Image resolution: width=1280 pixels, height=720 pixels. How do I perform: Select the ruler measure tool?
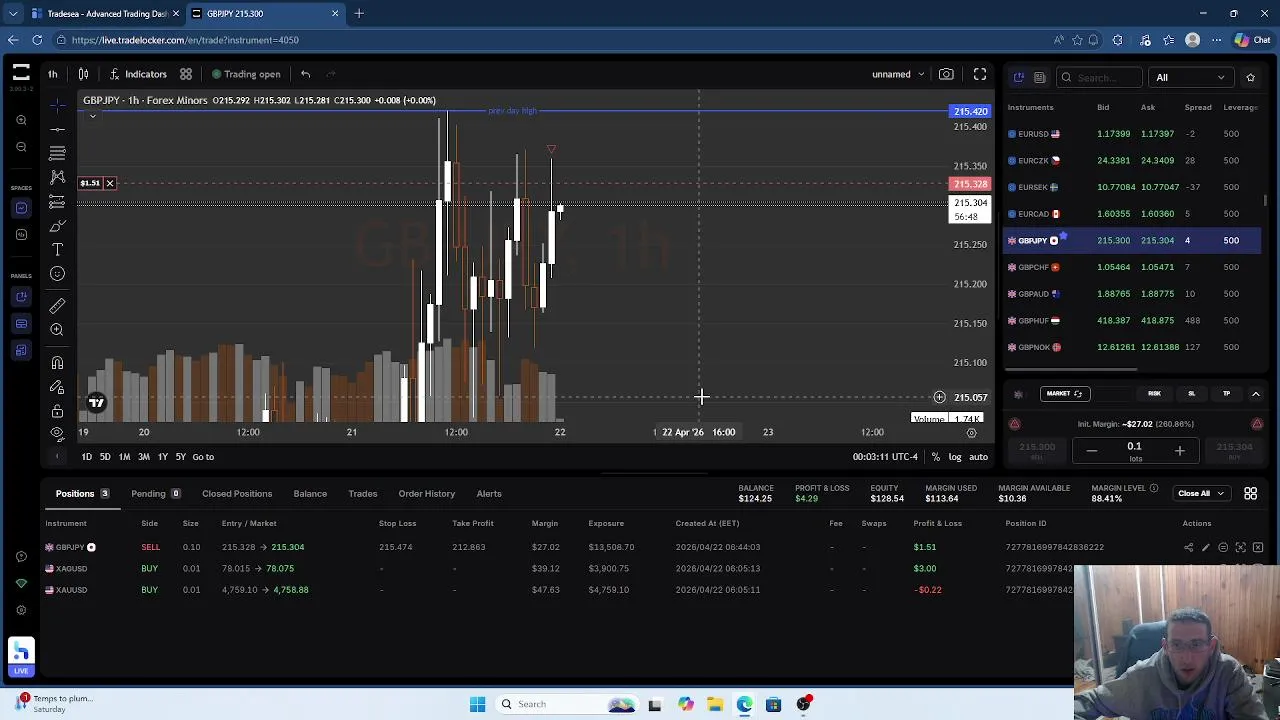57,305
